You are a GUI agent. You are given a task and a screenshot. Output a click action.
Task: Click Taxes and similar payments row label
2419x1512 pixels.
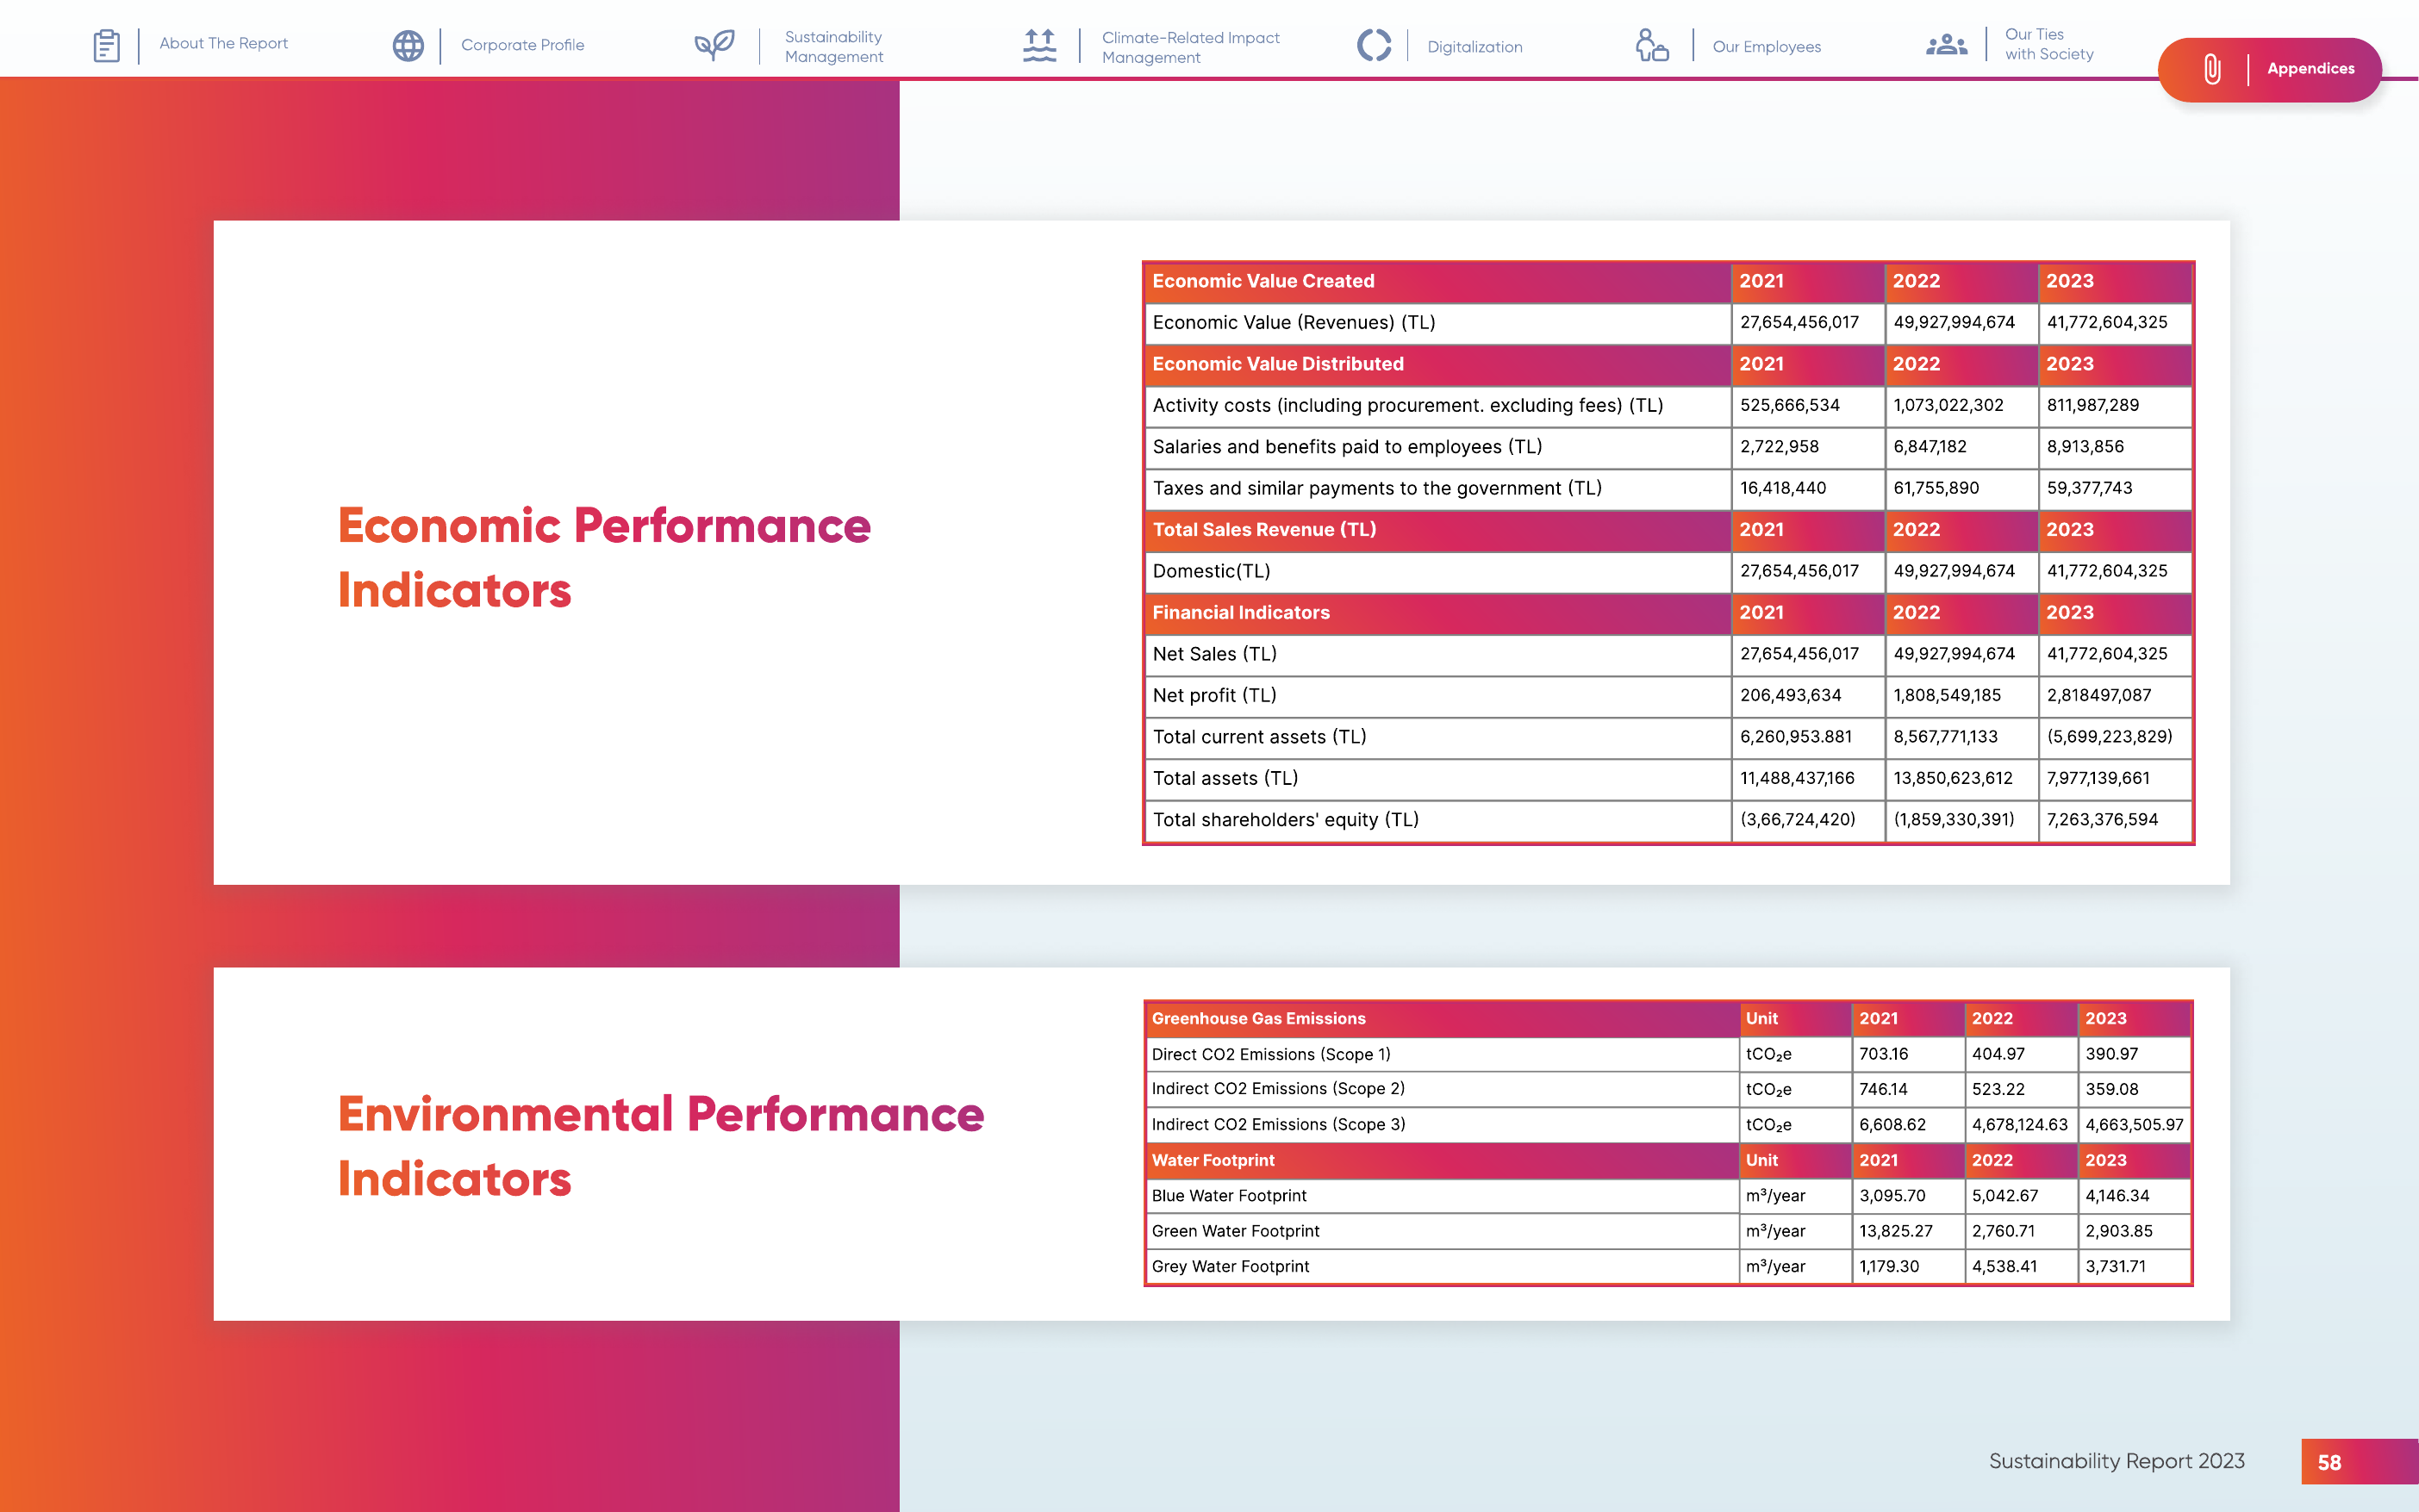click(x=1377, y=488)
